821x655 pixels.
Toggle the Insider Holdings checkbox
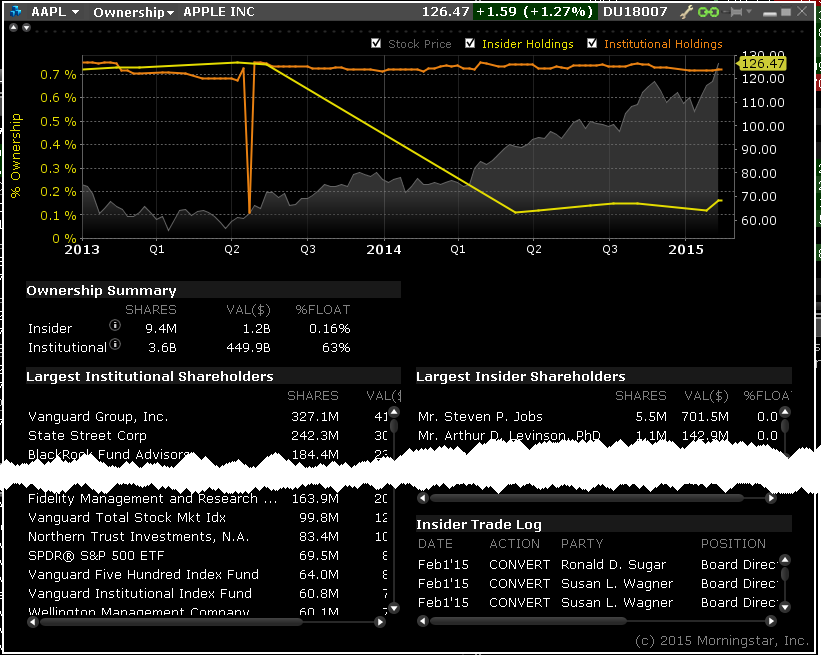point(470,43)
